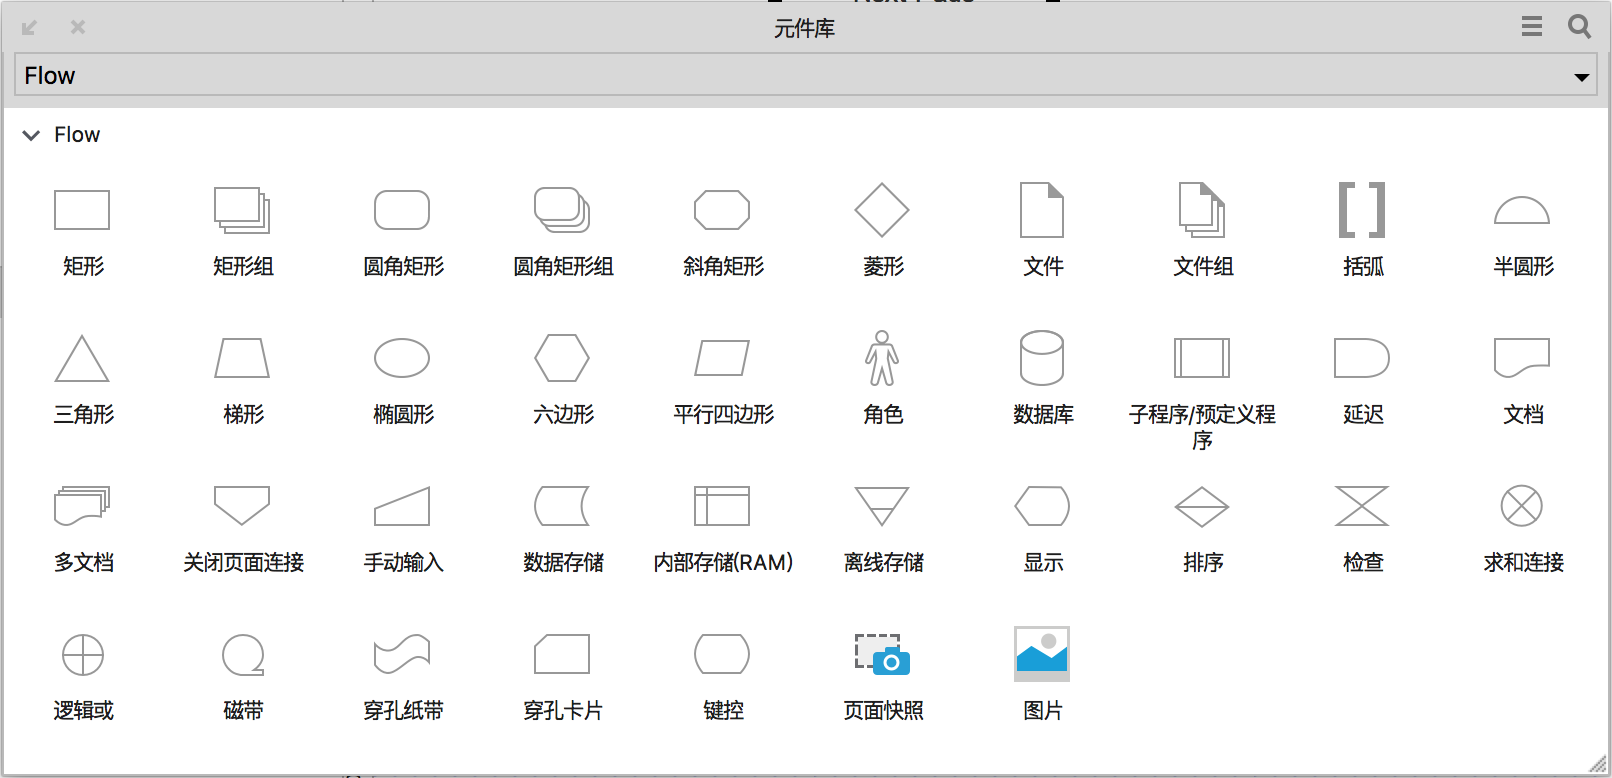Viewport: 1612px width, 778px height.
Task: Open the 元件库 panel hamburger menu
Action: 1532,26
